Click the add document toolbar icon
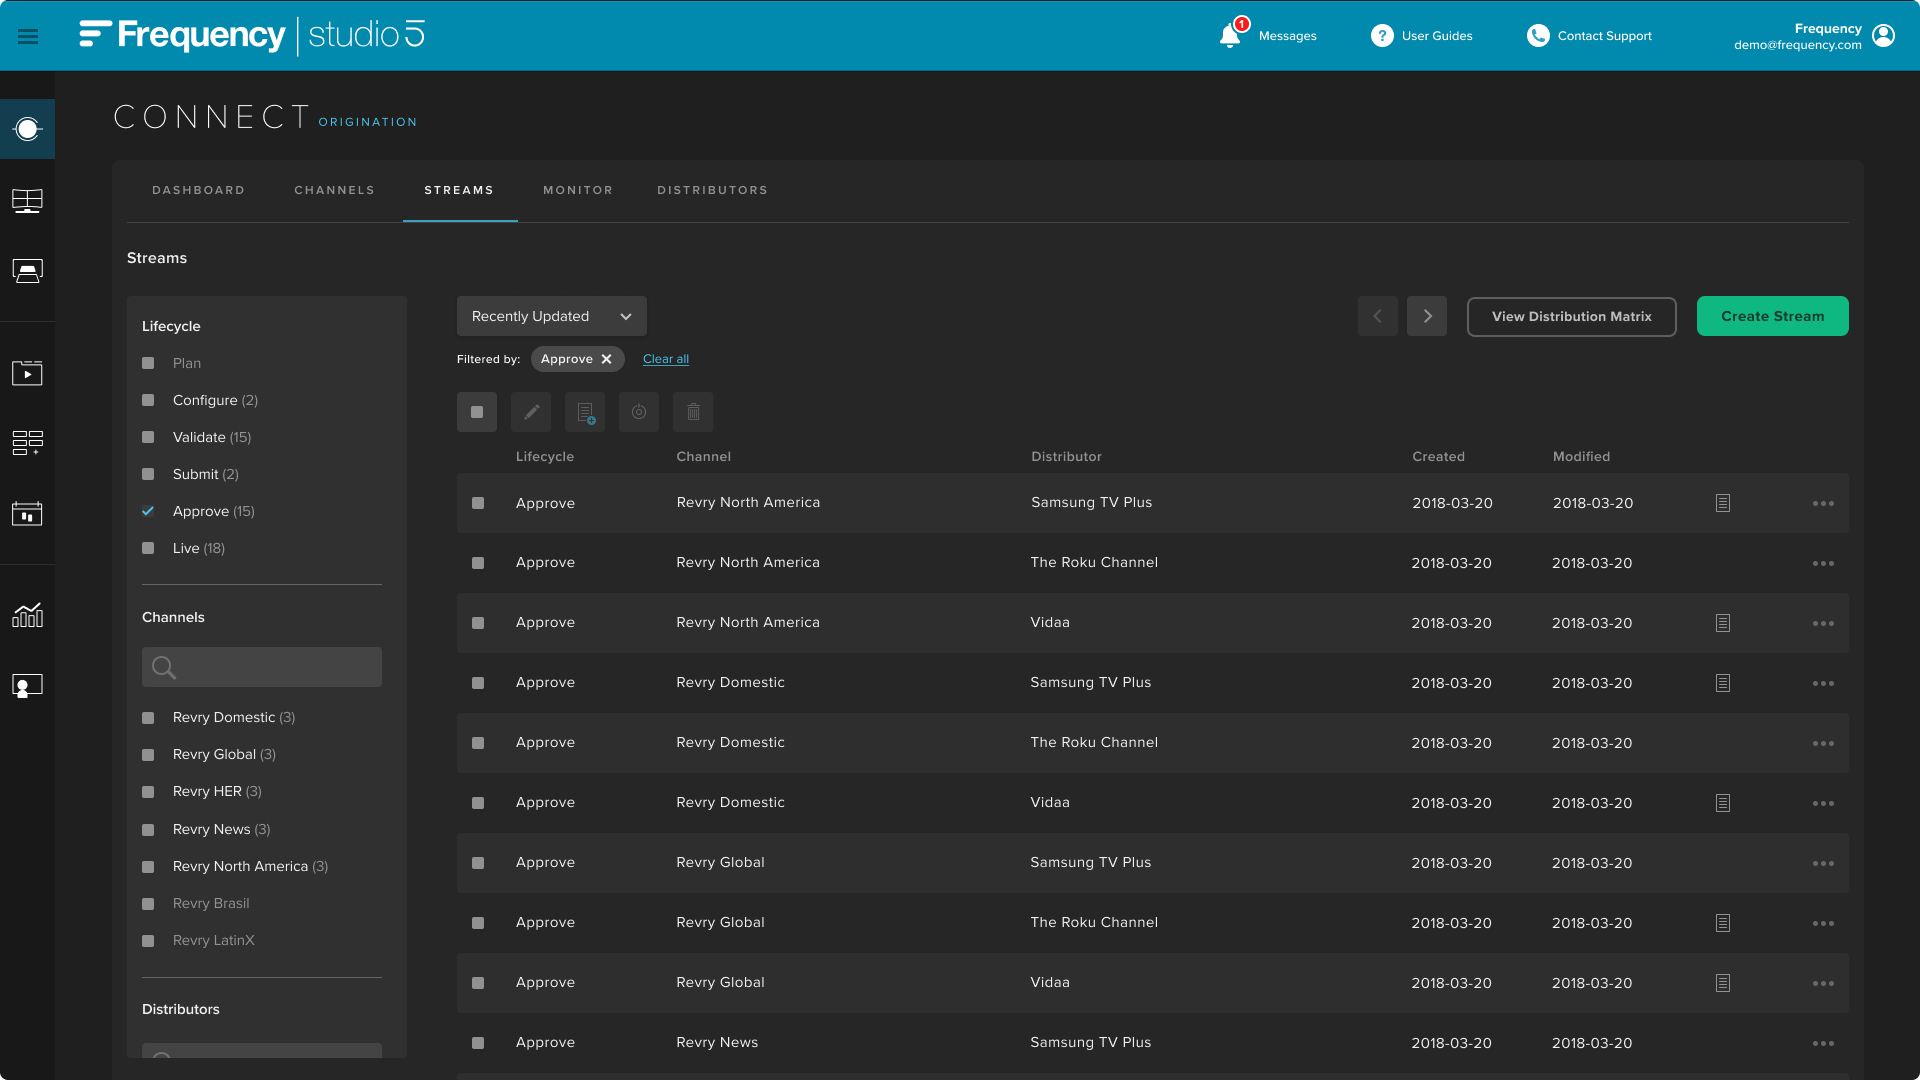Image resolution: width=1920 pixels, height=1080 pixels. [585, 412]
